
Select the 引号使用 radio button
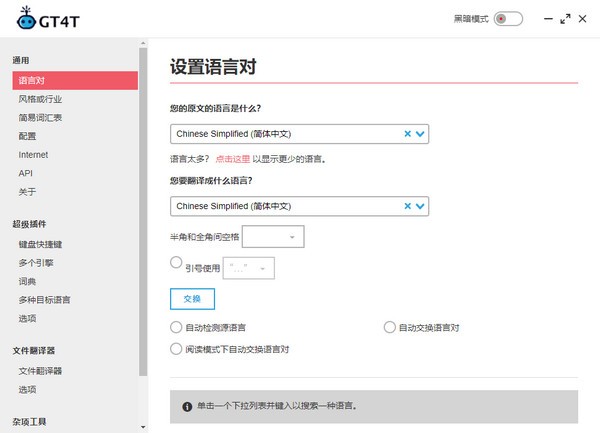coord(177,262)
